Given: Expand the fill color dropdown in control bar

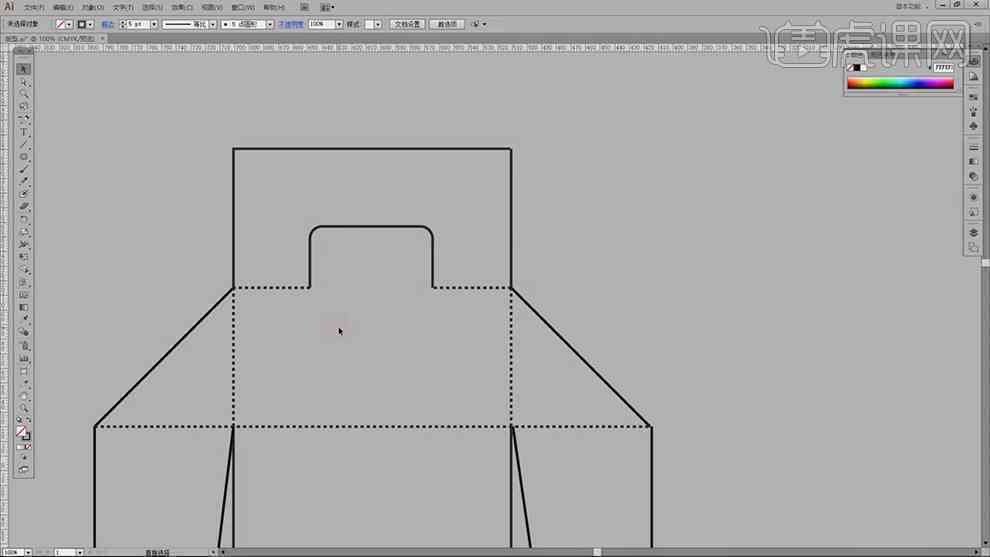Looking at the screenshot, I should (x=69, y=24).
